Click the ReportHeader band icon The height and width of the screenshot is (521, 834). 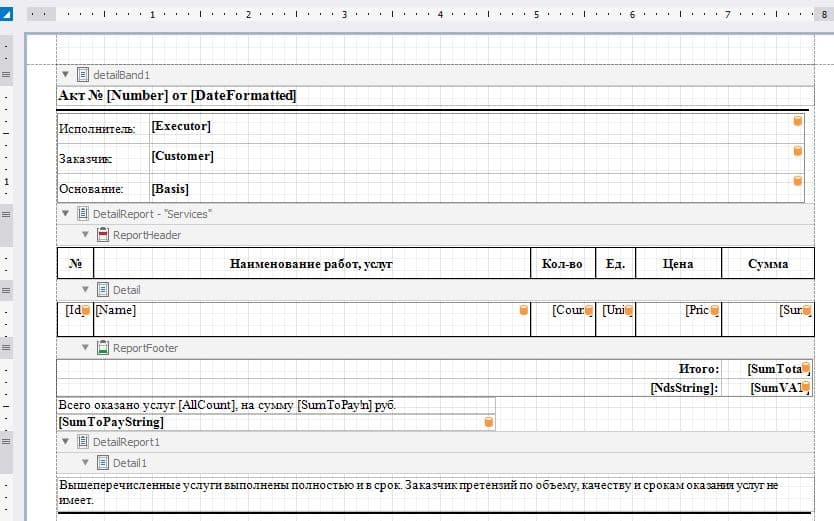click(103, 235)
